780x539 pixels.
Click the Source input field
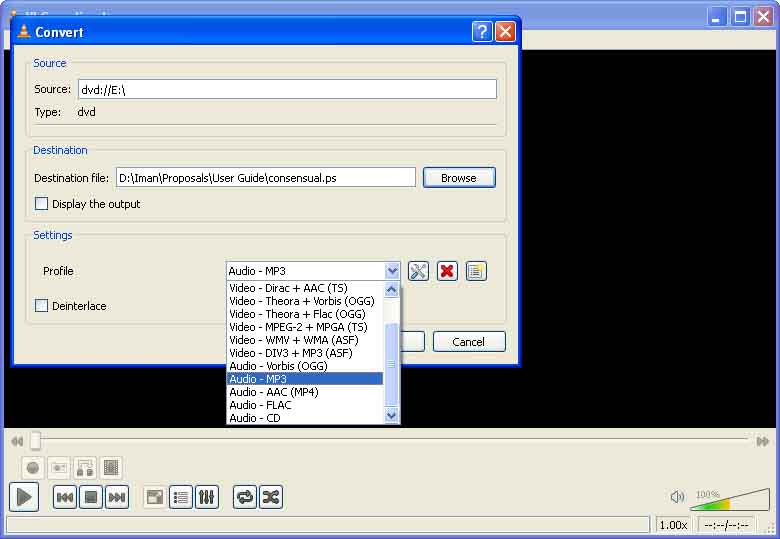pos(287,90)
